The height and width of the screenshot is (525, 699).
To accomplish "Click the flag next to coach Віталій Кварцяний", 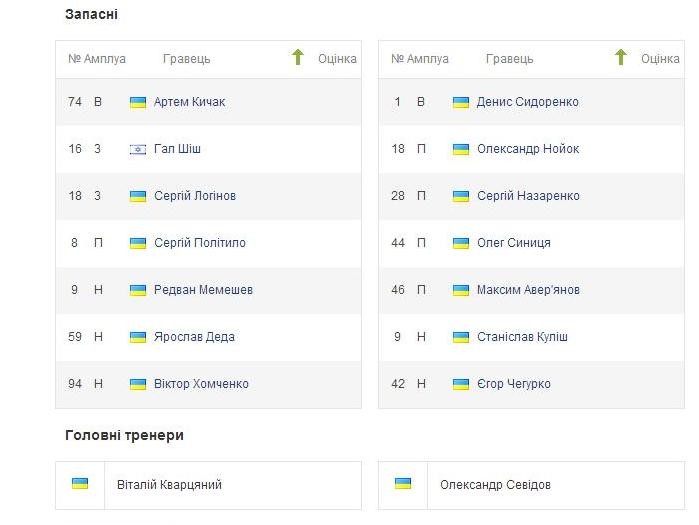I will 80,484.
